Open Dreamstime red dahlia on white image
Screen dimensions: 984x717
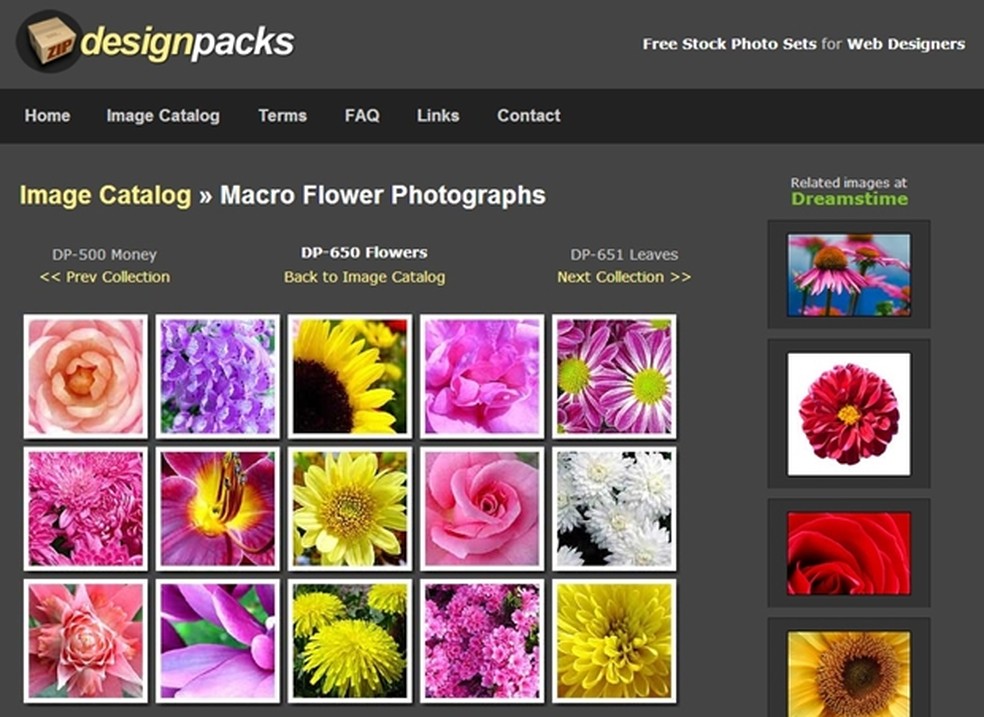849,414
